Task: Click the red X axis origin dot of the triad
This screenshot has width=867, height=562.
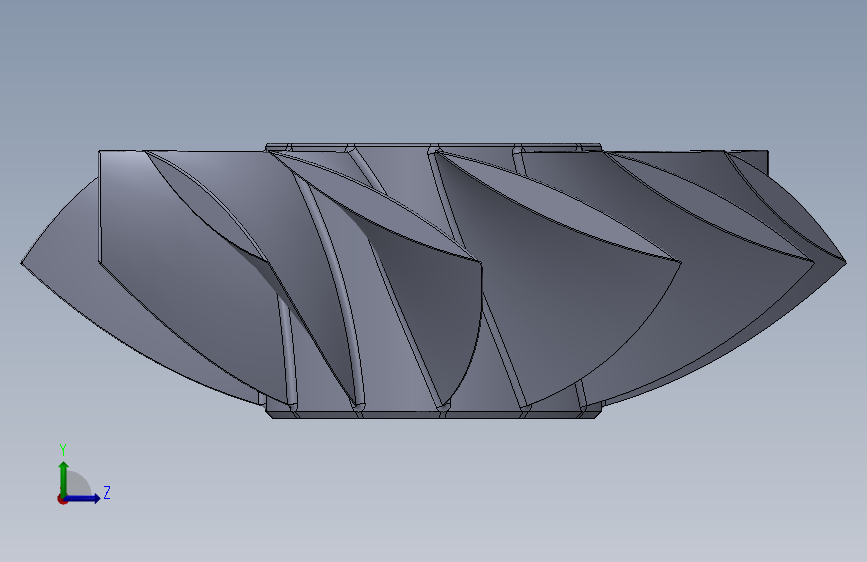Action: 62,499
